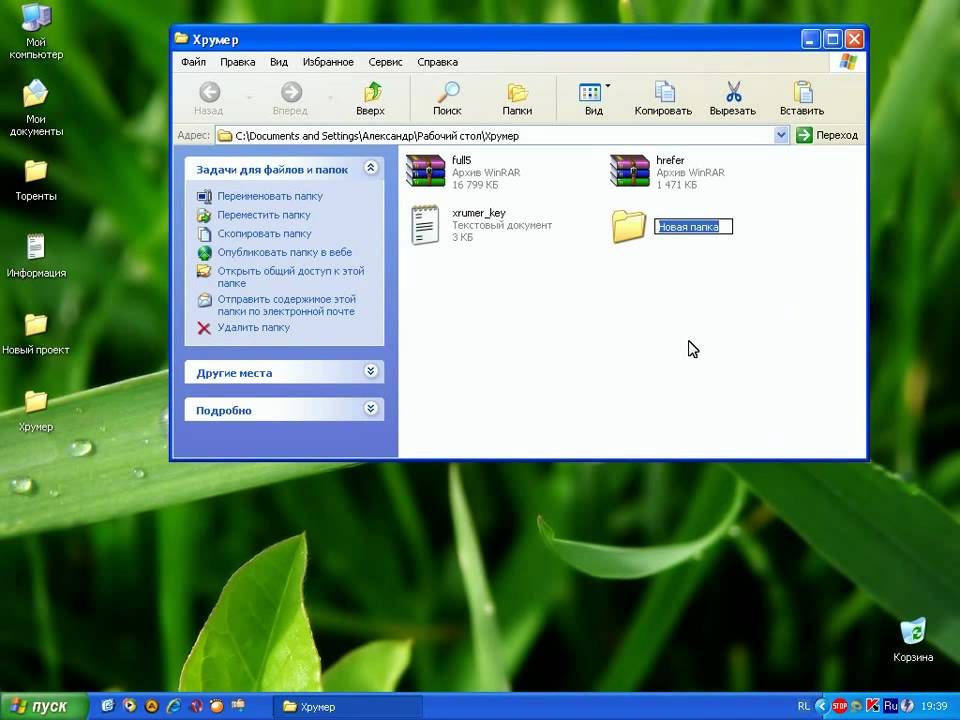Viewport: 960px width, 720px height.
Task: Click the Копировать toolbar icon
Action: pyautogui.click(x=664, y=92)
